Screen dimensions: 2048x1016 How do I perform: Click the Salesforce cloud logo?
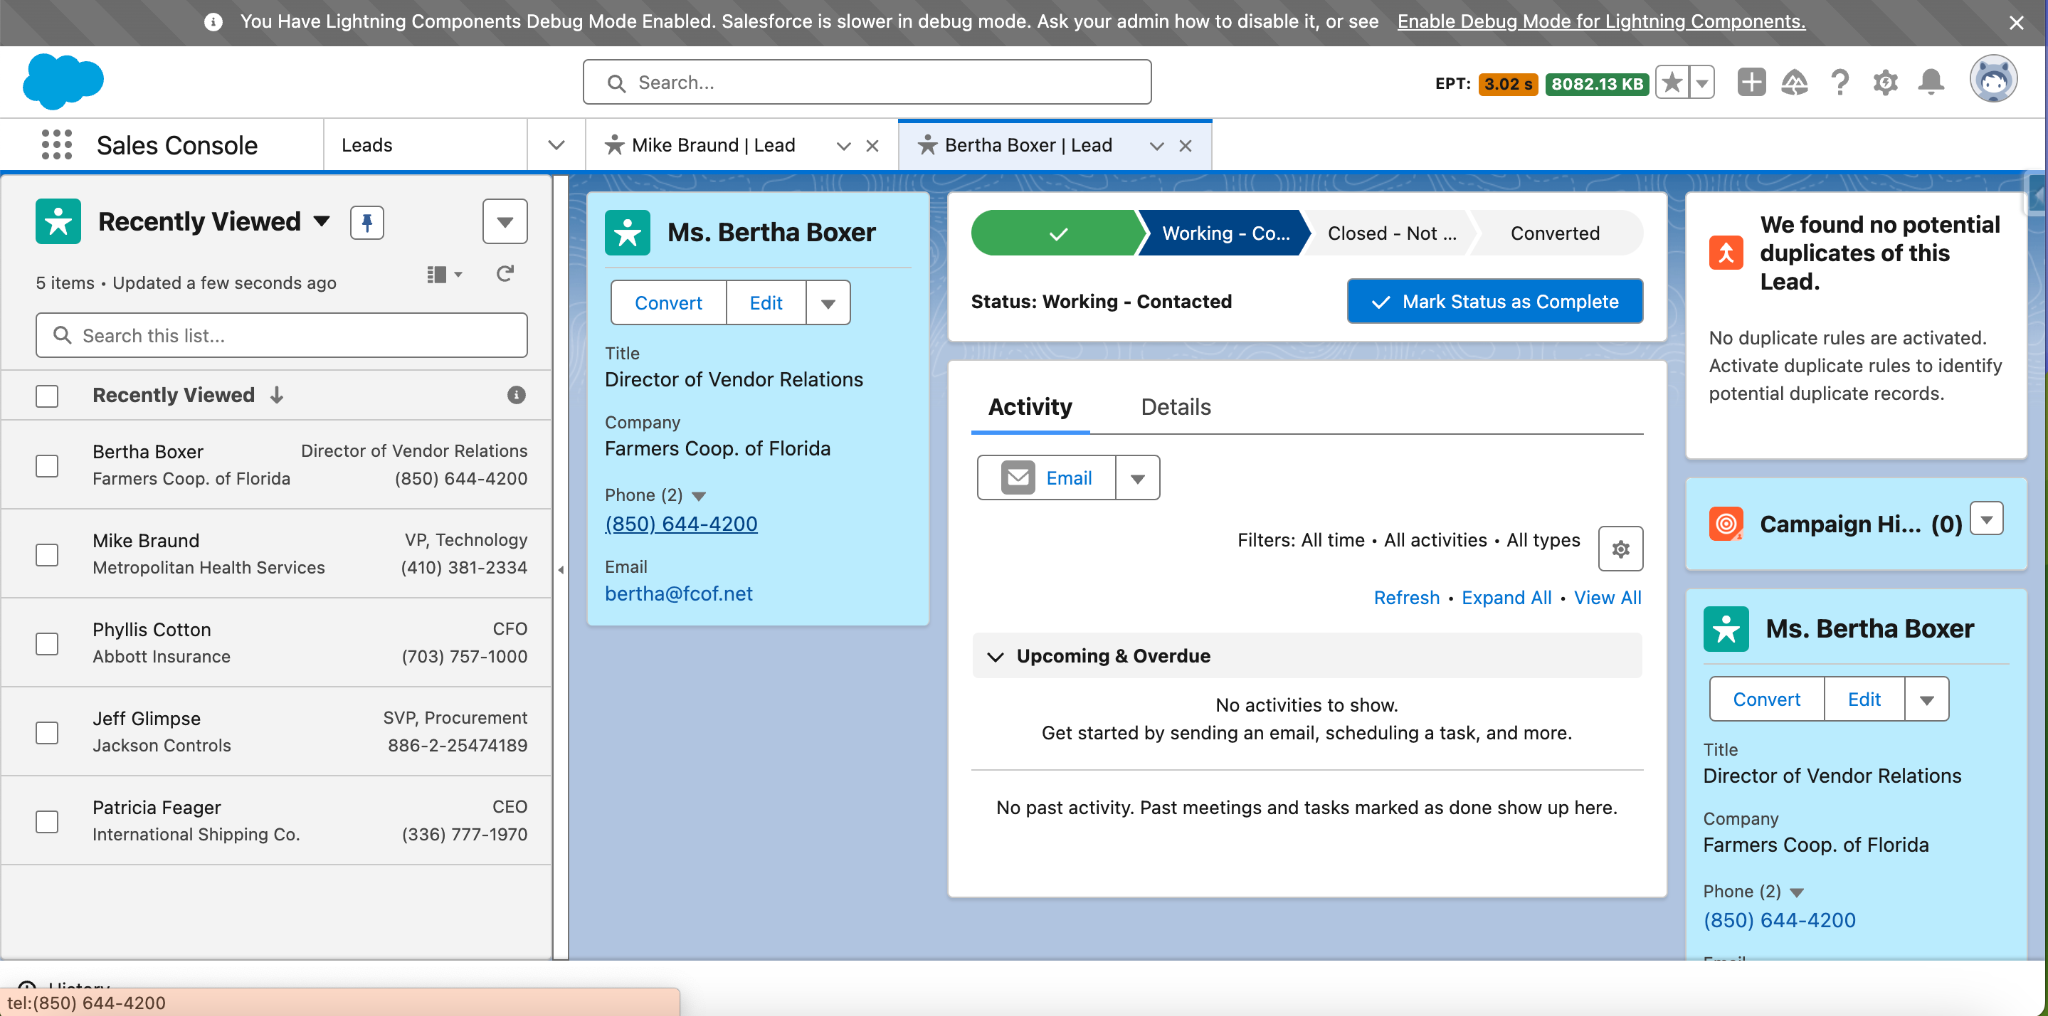click(x=63, y=81)
